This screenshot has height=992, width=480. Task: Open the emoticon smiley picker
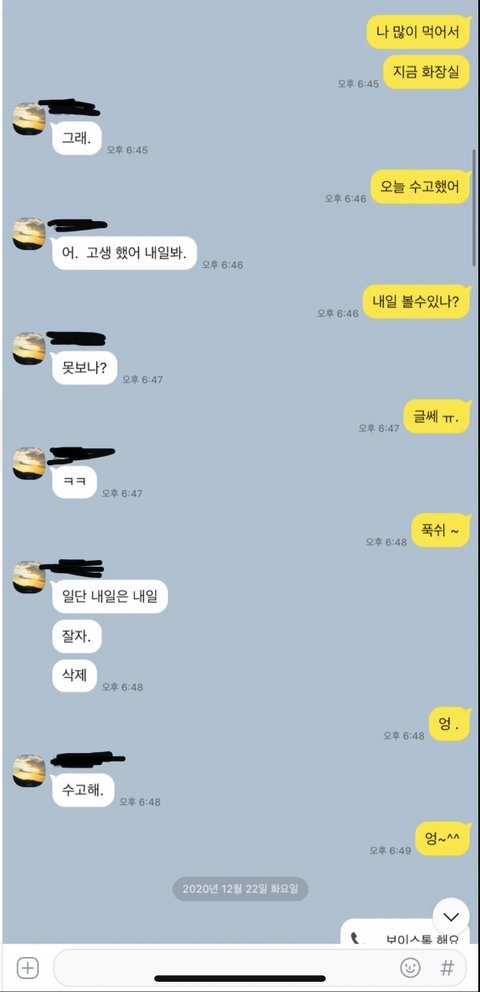pos(410,967)
